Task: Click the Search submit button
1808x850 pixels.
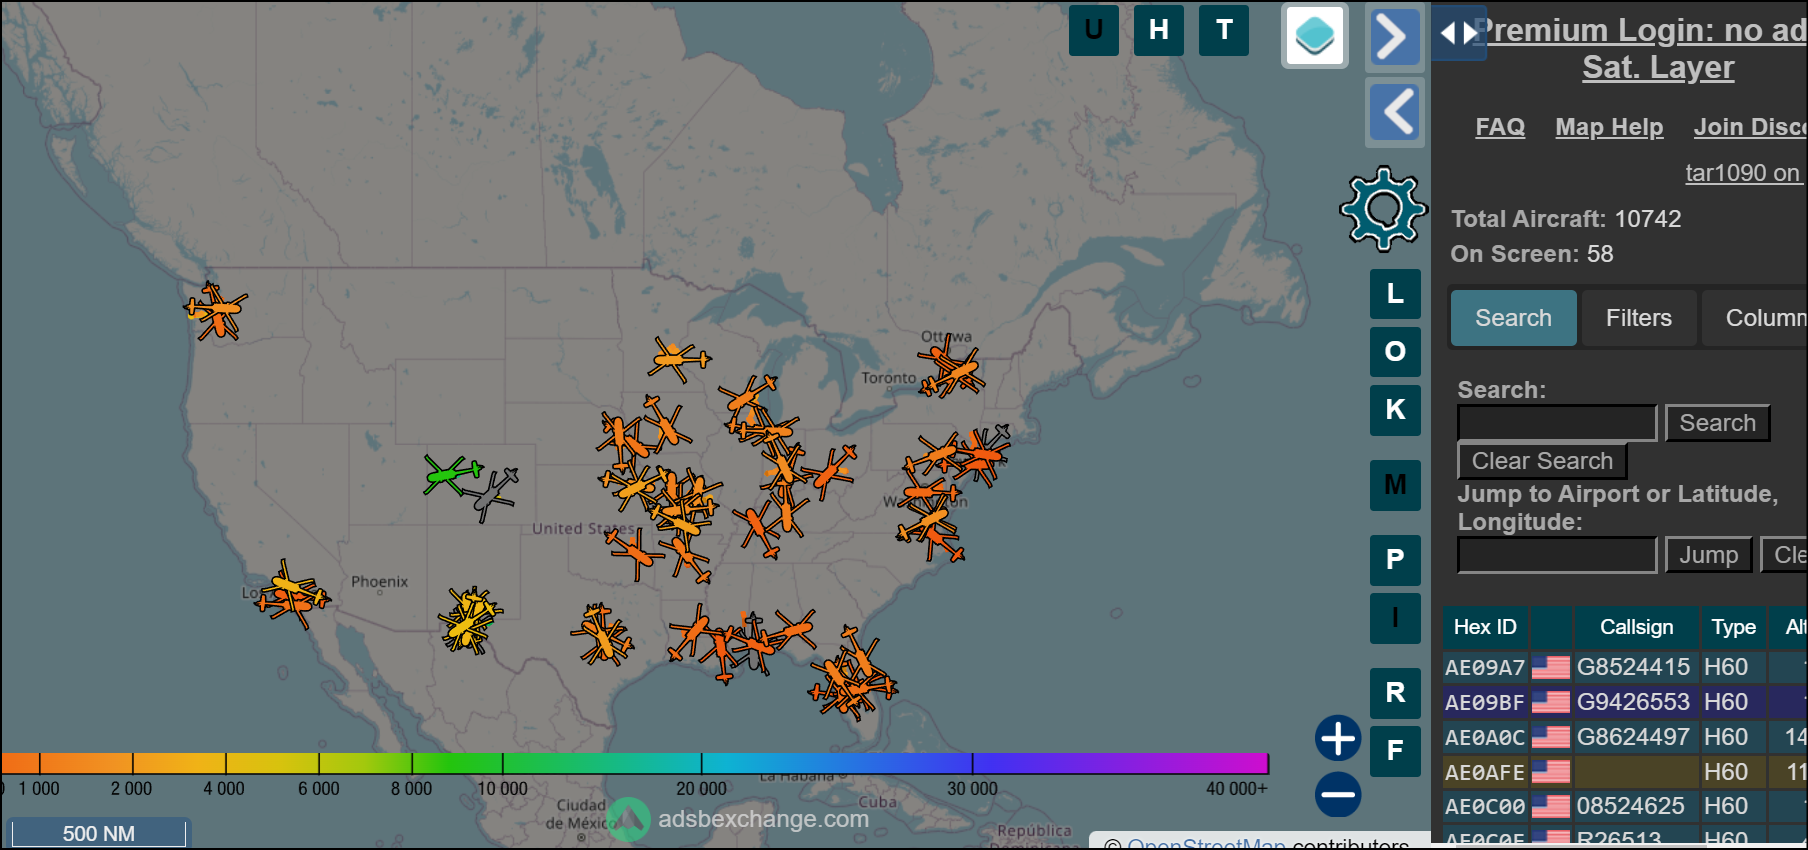Action: [x=1717, y=423]
